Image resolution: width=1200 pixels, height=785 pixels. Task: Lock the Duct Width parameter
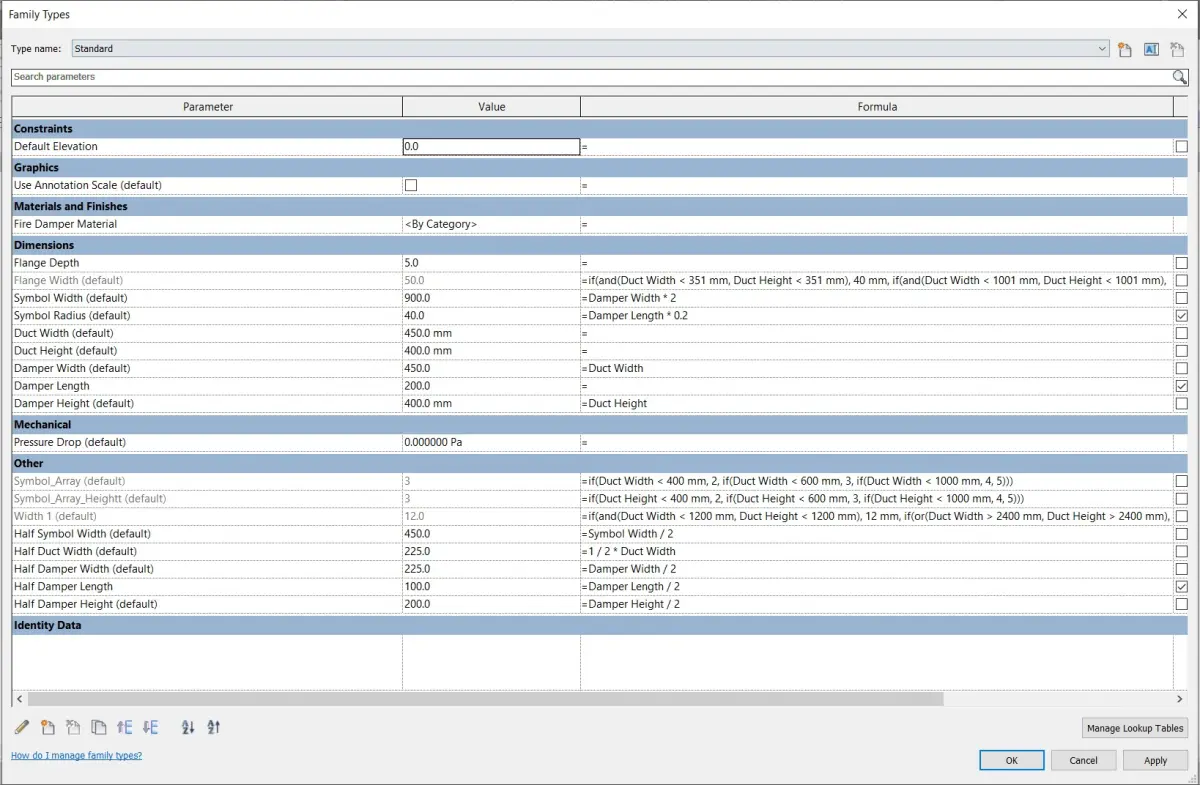1182,333
